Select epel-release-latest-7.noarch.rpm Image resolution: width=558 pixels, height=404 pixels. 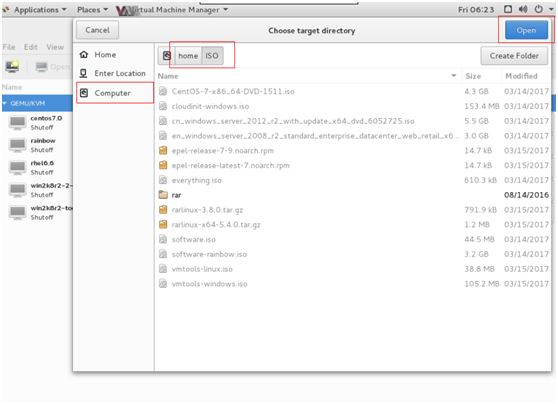[353, 166]
